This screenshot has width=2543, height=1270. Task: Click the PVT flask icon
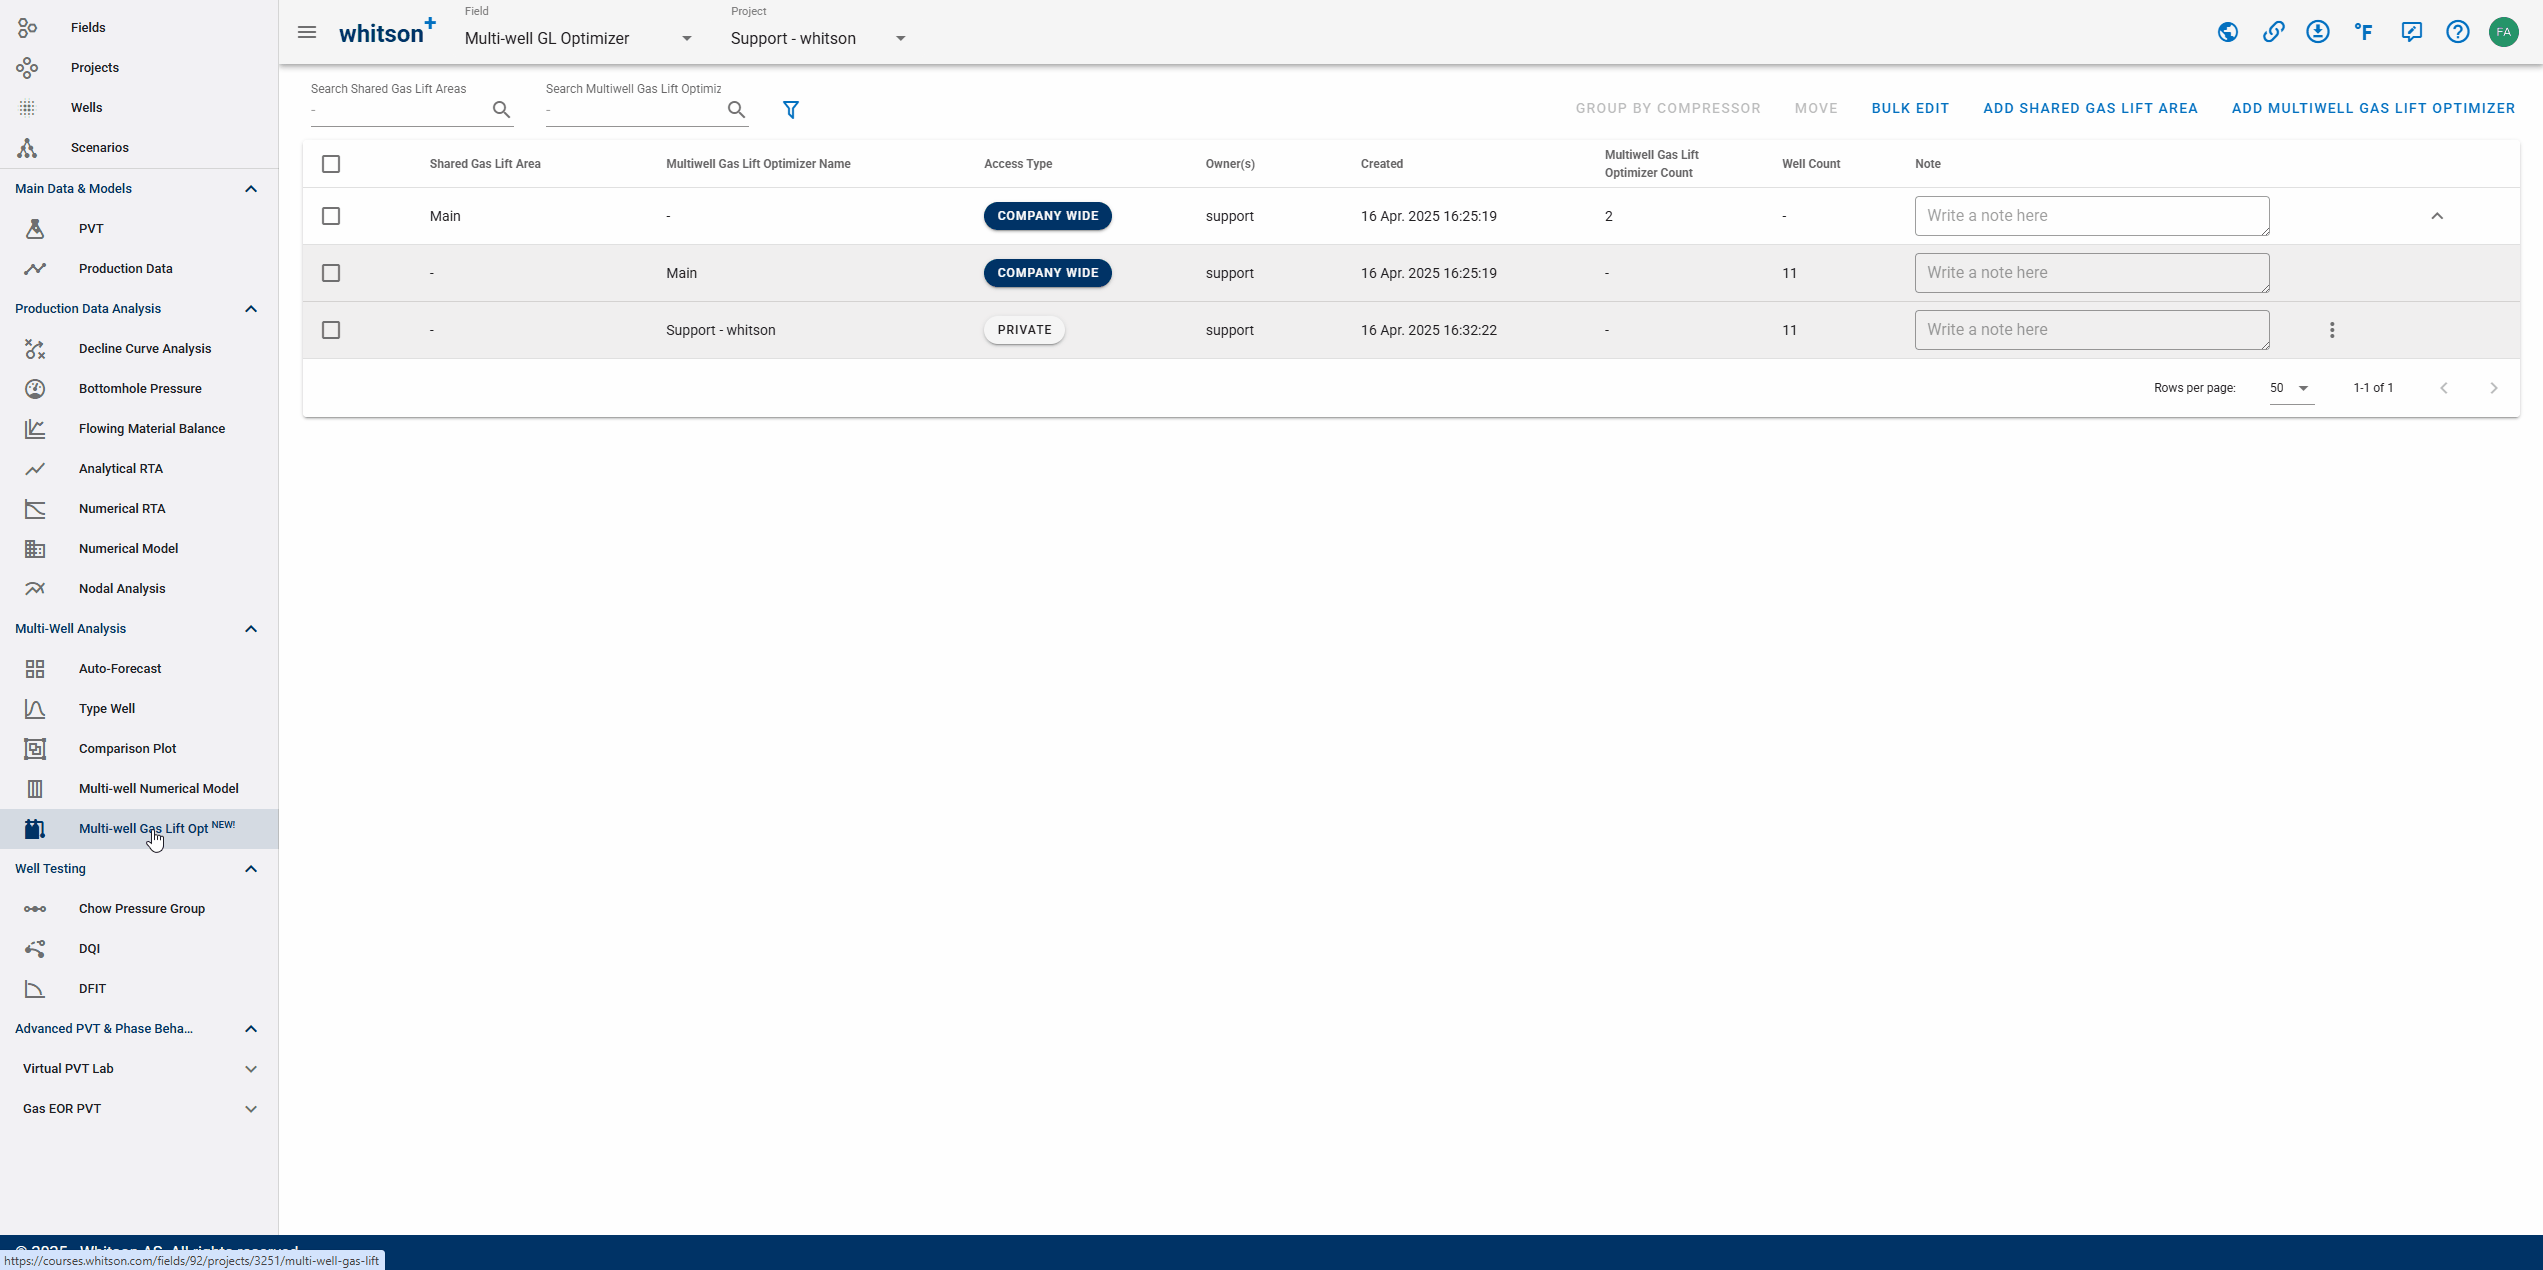pos(35,228)
